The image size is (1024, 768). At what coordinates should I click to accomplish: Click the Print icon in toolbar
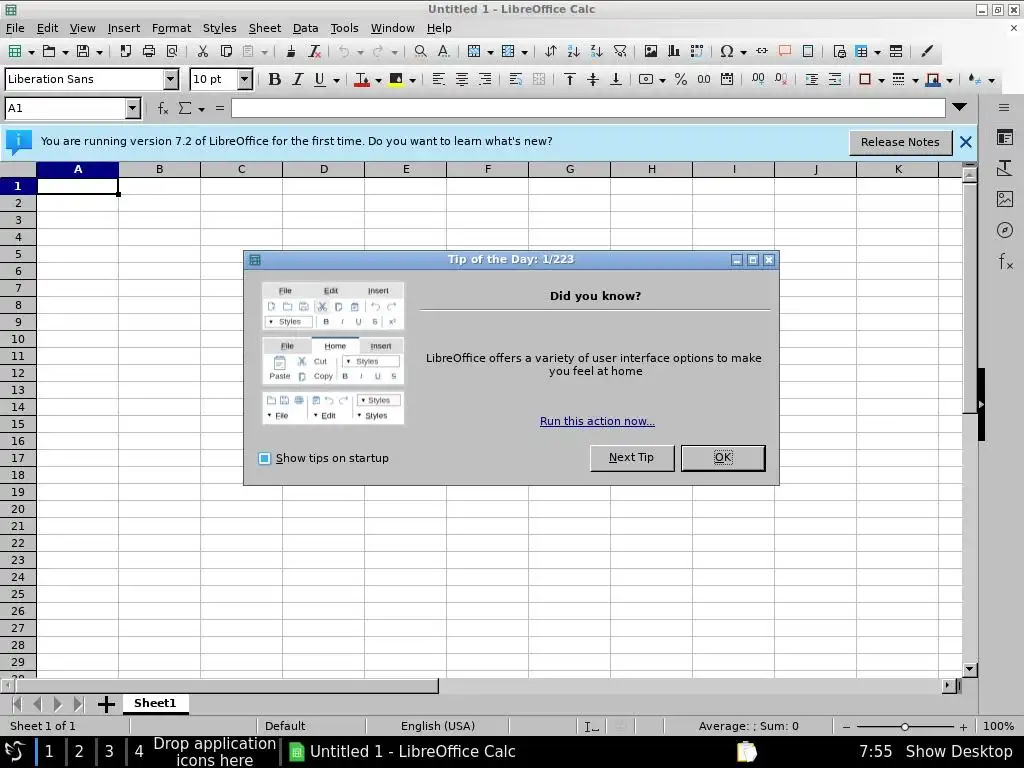[149, 52]
